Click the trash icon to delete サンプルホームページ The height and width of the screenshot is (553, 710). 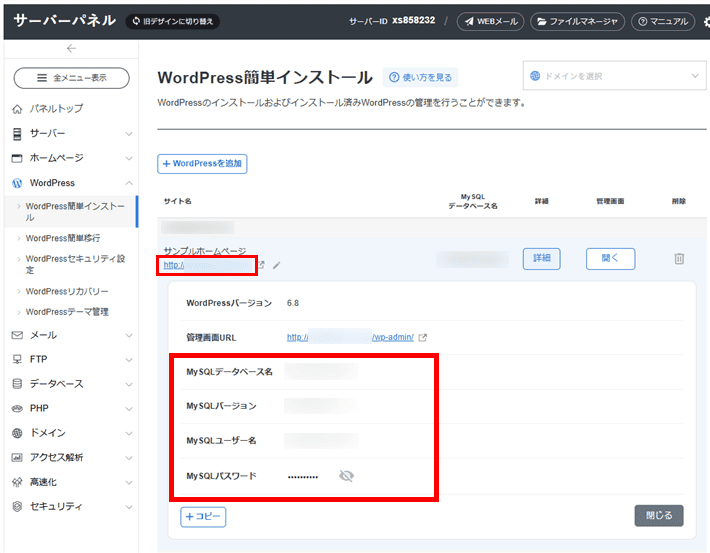pos(679,259)
